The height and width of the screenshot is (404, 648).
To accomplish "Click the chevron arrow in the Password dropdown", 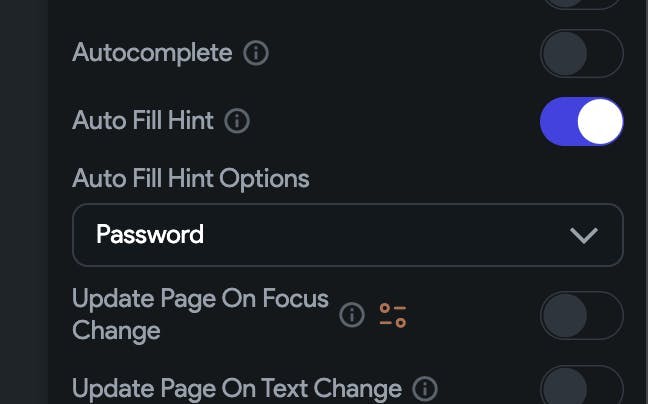I will click(x=583, y=235).
